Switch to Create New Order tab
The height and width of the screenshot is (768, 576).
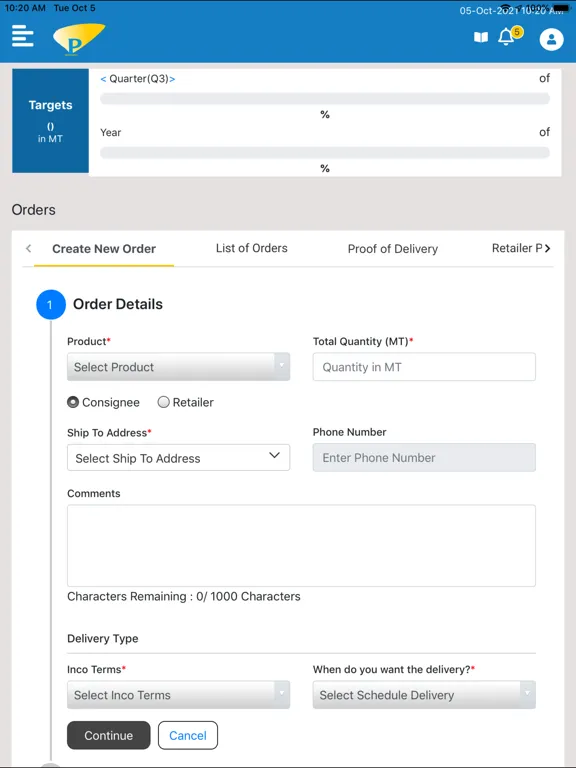point(104,249)
